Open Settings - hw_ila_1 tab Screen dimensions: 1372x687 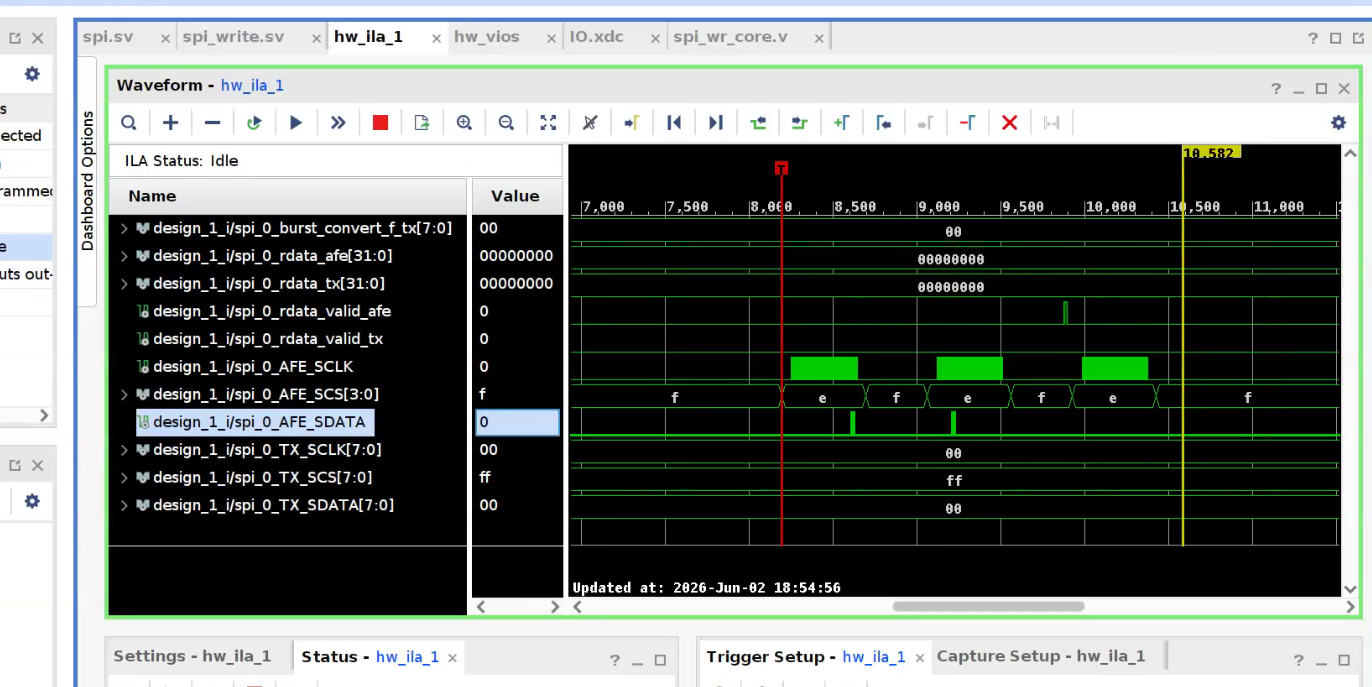(192, 657)
